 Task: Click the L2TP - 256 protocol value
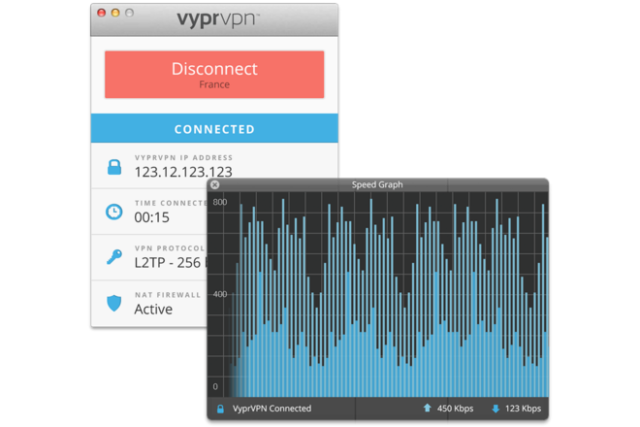click(171, 262)
